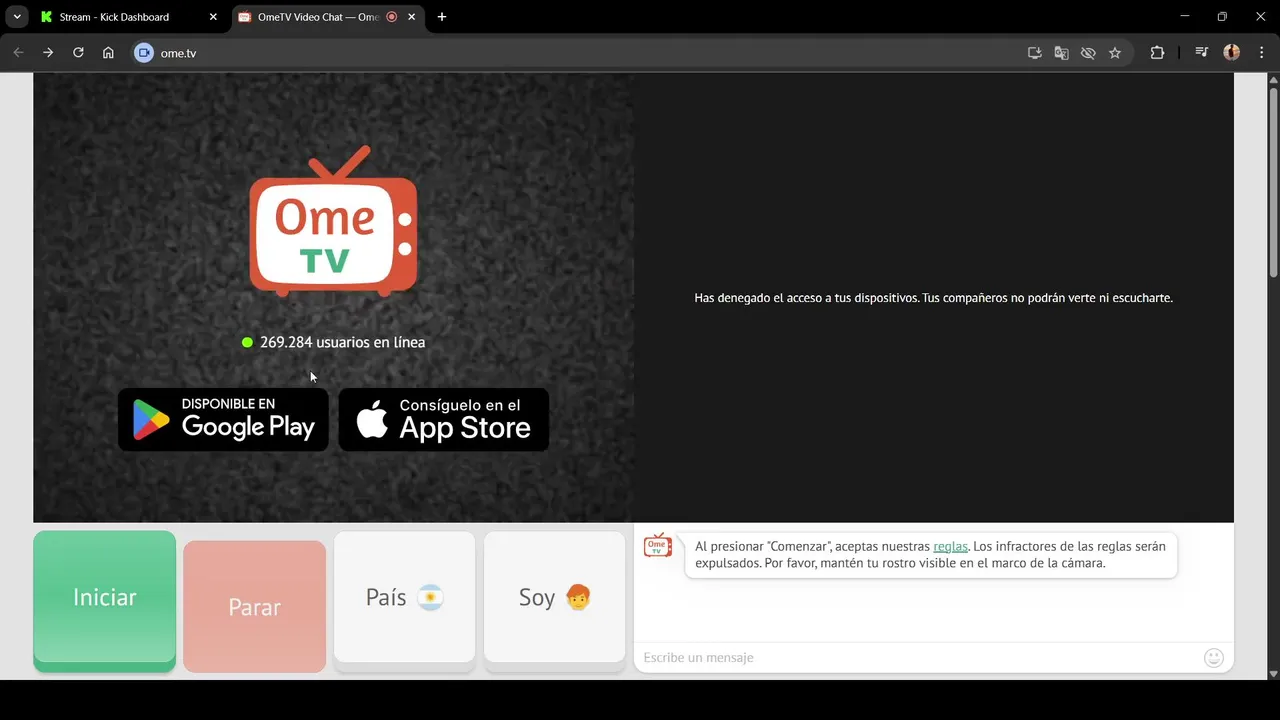Image resolution: width=1280 pixels, height=720 pixels.
Task: Open the Chrome three-dot menu
Action: (1261, 53)
